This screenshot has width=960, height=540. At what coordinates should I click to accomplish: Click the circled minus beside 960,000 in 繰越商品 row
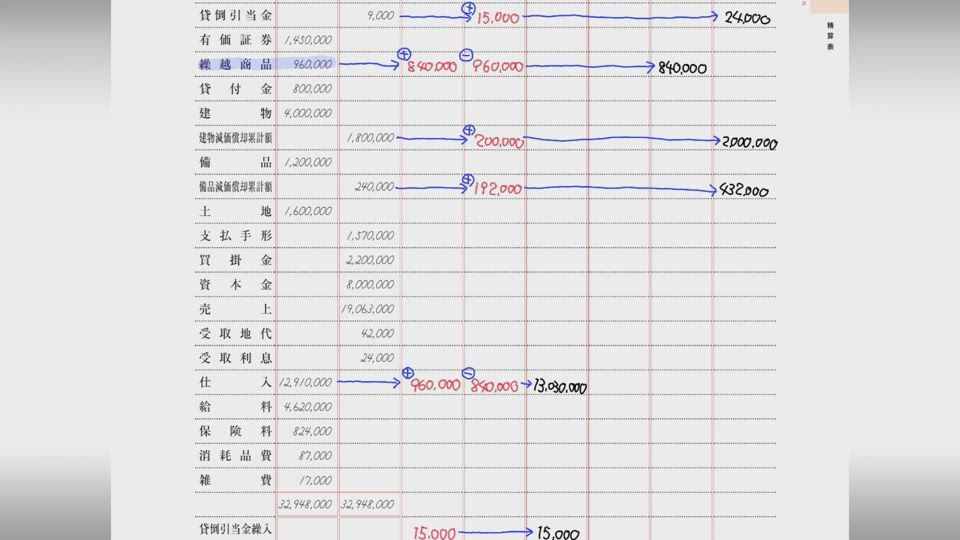click(x=466, y=54)
